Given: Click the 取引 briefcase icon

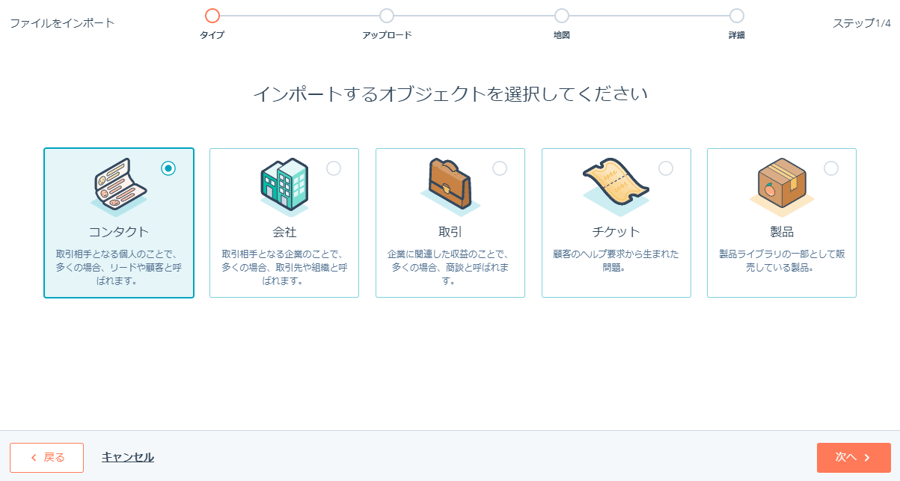Looking at the screenshot, I should coord(449,186).
